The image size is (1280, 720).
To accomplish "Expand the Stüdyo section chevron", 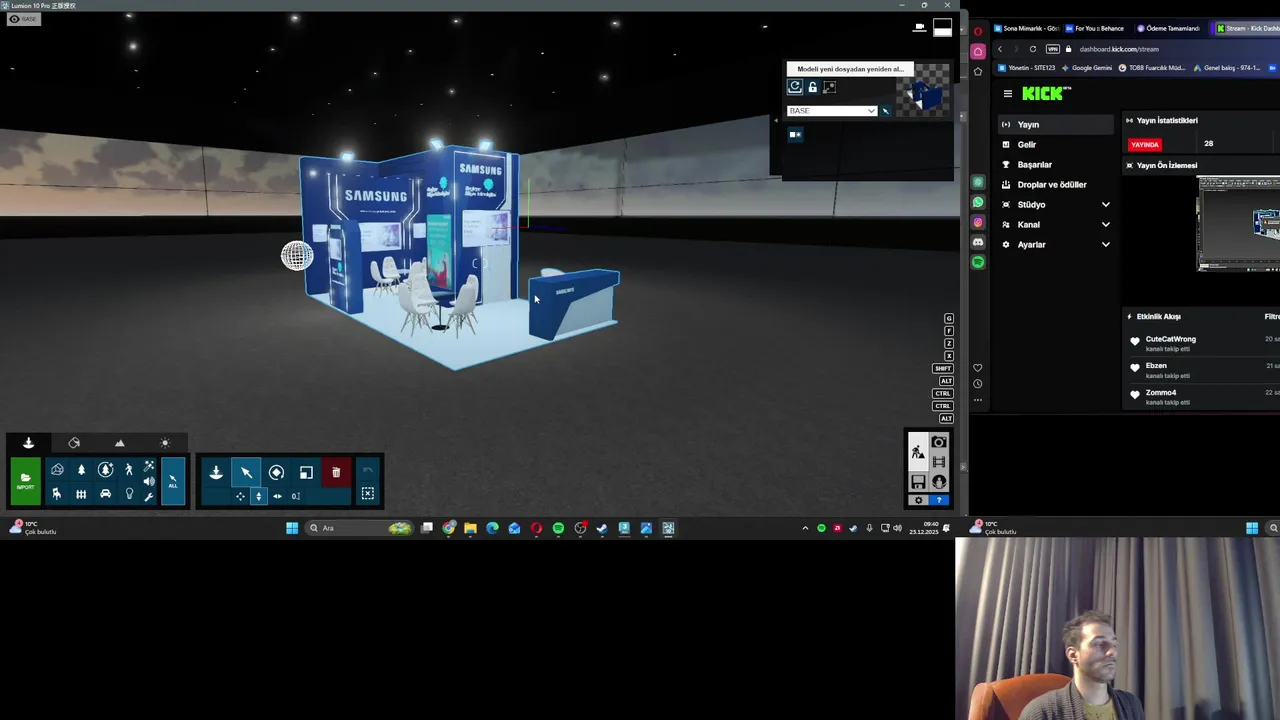I will tap(1105, 205).
